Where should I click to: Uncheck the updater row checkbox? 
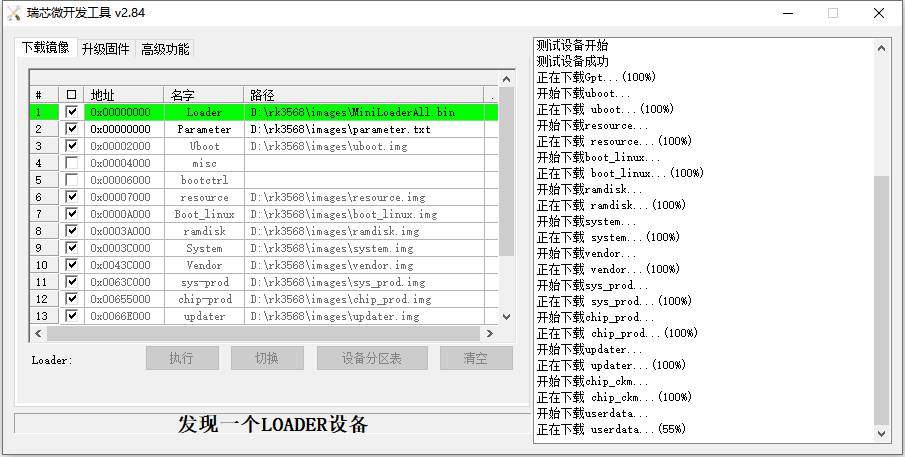pos(72,316)
